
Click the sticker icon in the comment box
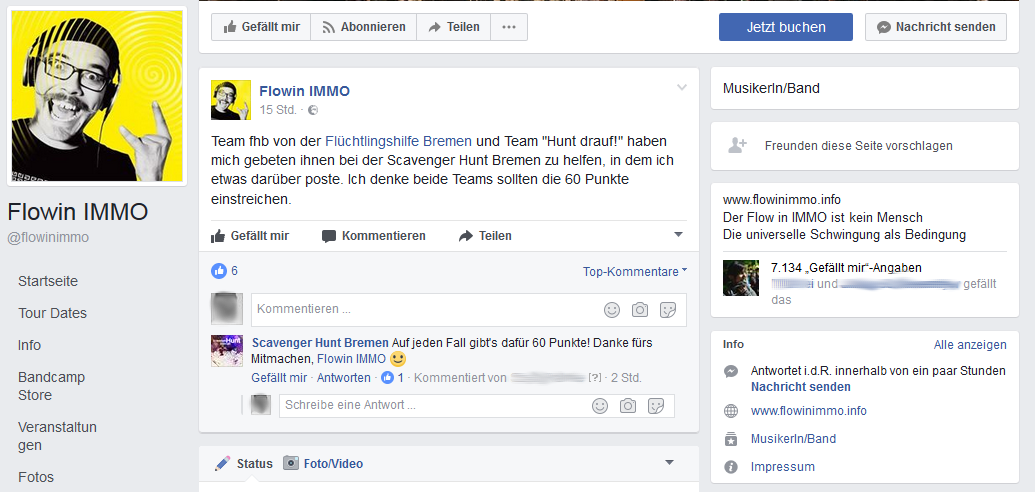point(668,310)
